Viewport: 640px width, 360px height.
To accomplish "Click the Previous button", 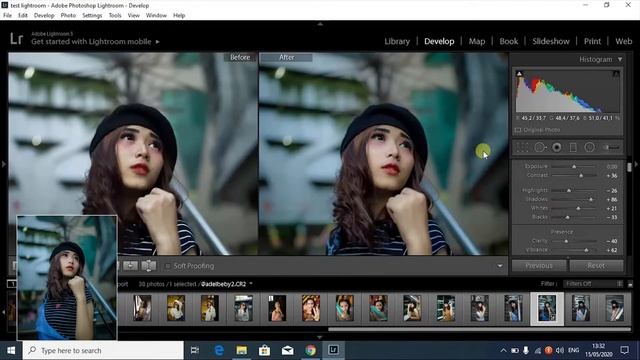I will click(539, 266).
